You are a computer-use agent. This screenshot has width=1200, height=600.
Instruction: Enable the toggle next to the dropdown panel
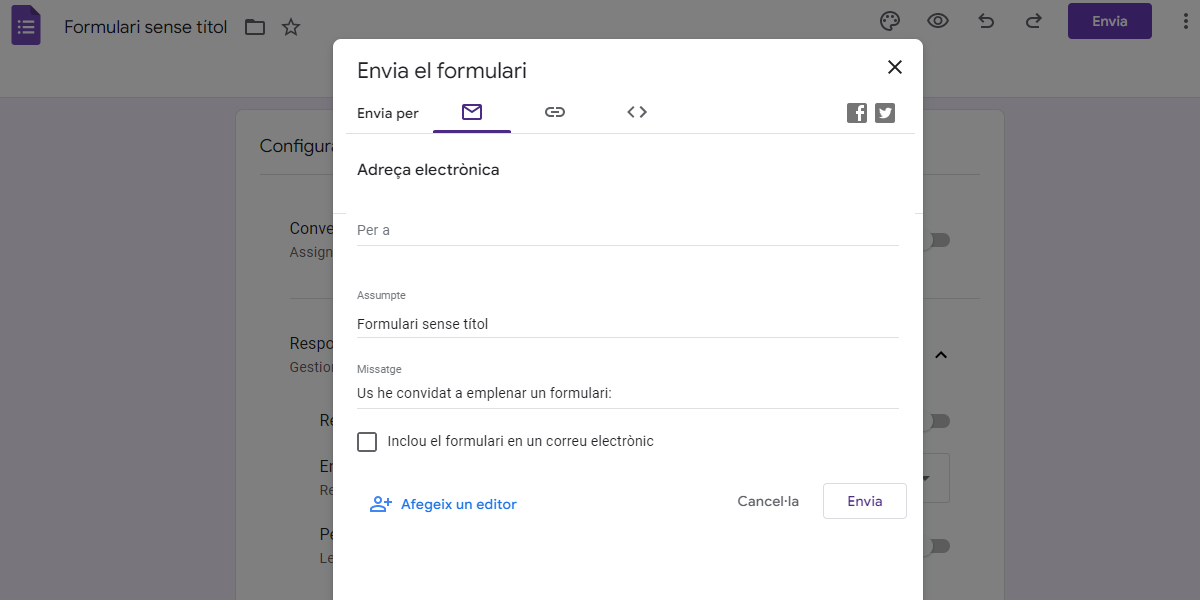(938, 421)
